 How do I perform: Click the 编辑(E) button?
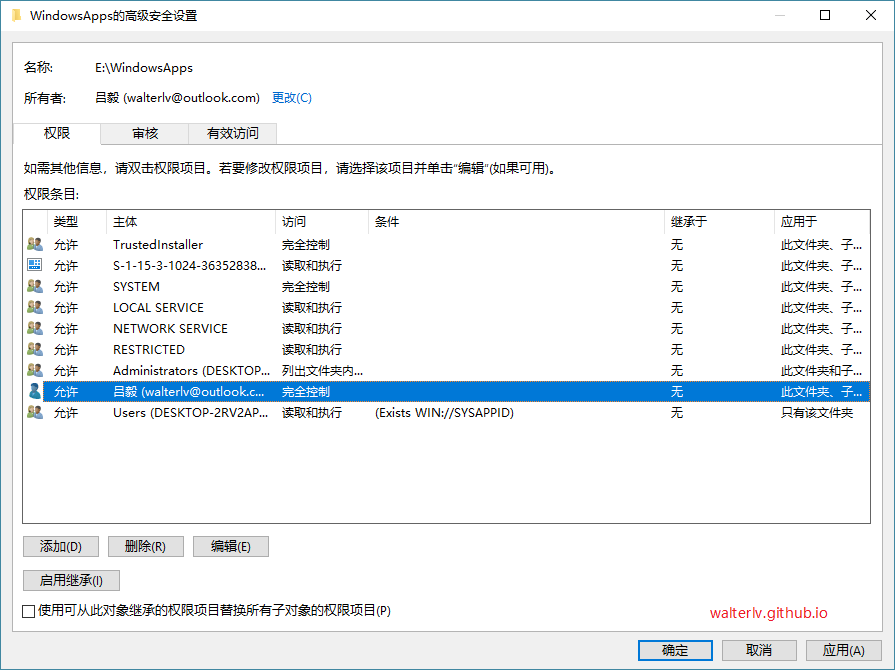click(x=230, y=546)
